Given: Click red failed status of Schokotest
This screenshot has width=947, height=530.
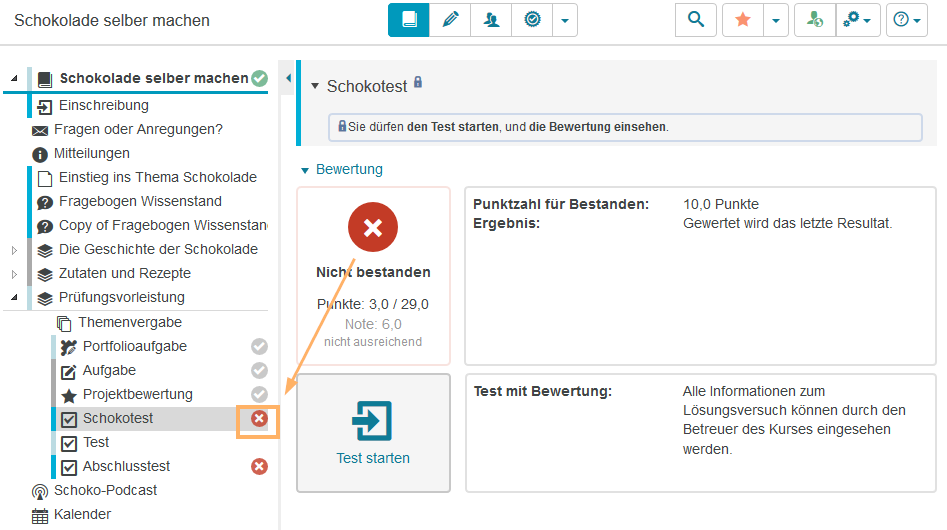Looking at the screenshot, I should coord(260,418).
